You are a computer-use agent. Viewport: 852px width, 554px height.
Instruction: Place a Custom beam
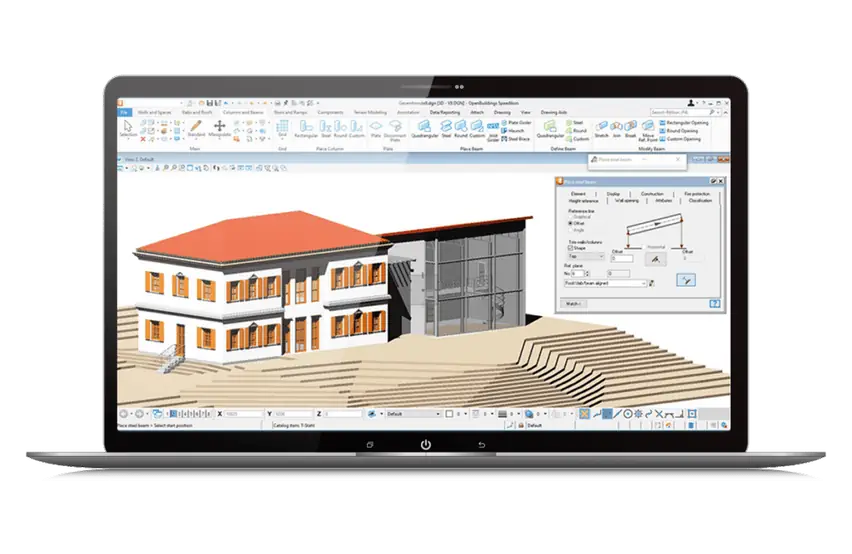tap(477, 129)
